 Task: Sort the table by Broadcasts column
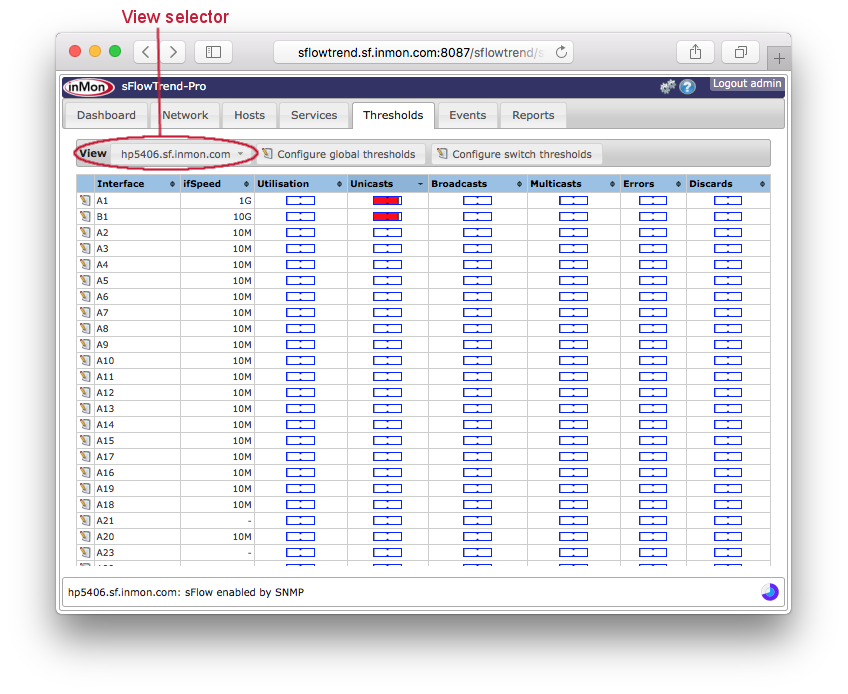pyautogui.click(x=478, y=184)
